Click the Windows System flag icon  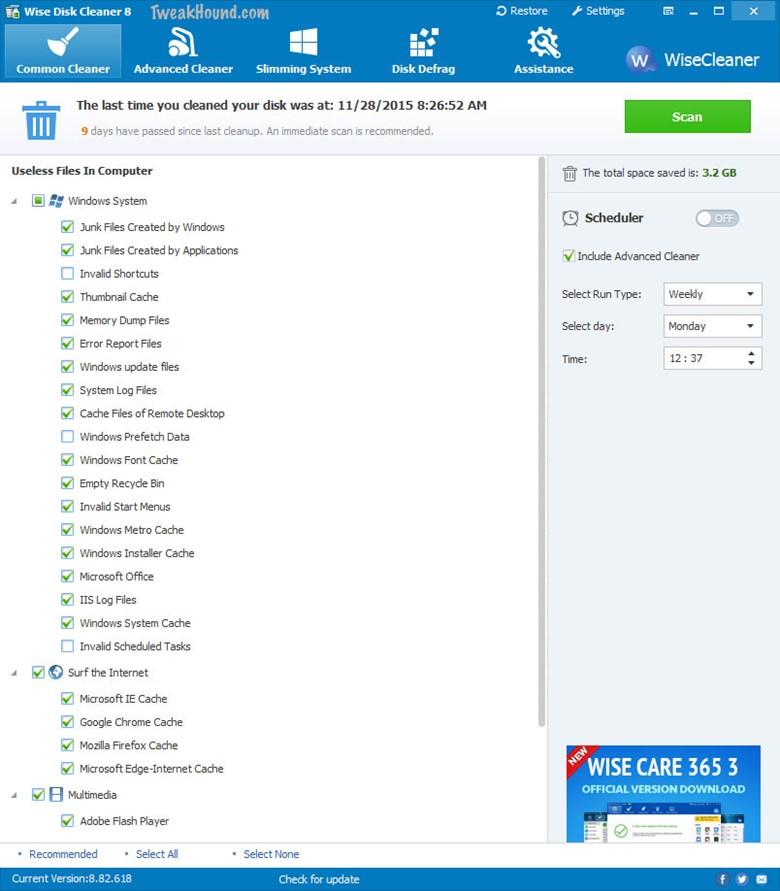(x=56, y=201)
